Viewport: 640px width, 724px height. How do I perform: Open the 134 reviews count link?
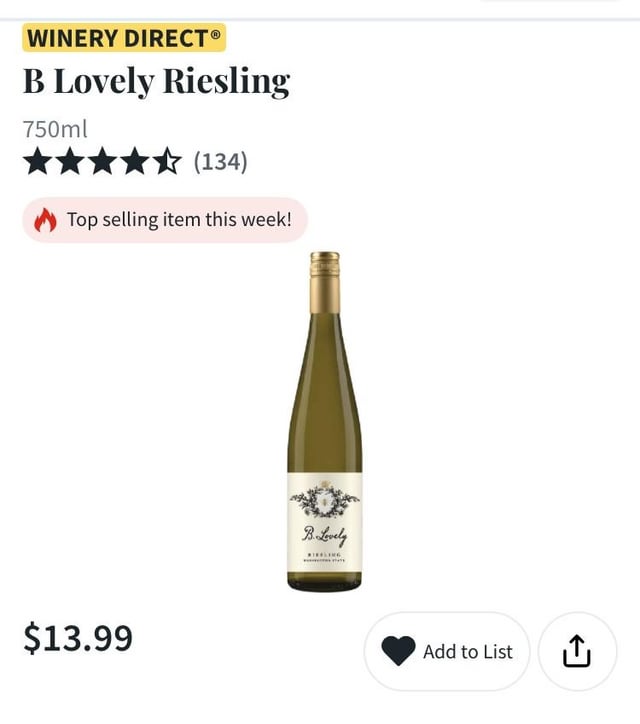[220, 161]
